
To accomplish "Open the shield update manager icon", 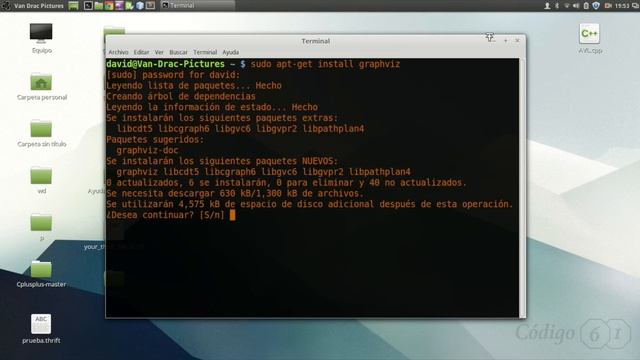I will (596, 6).
